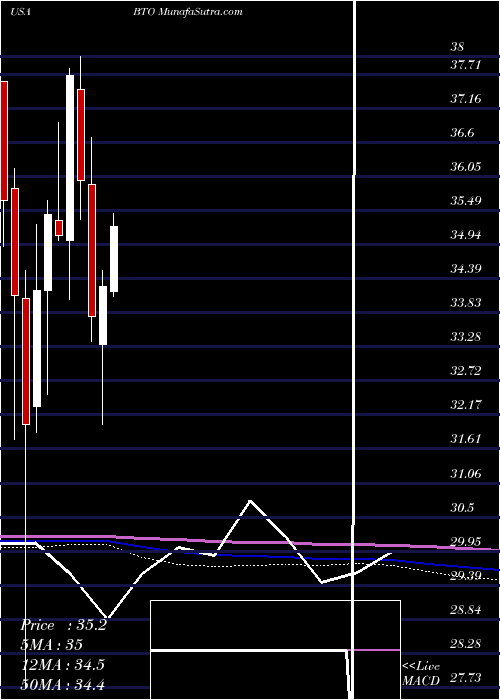This screenshot has height=700, width=500.
Task: Click the 32.72 price axis label
Action: [x=465, y=371]
